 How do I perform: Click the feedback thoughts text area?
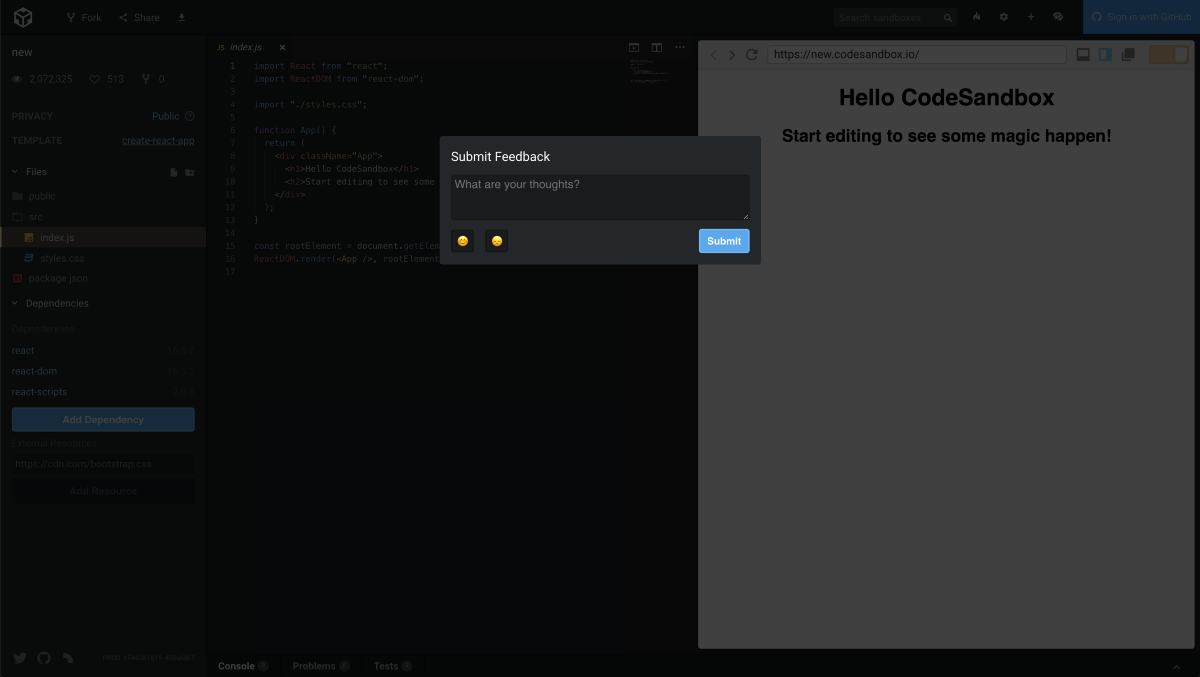click(x=600, y=198)
